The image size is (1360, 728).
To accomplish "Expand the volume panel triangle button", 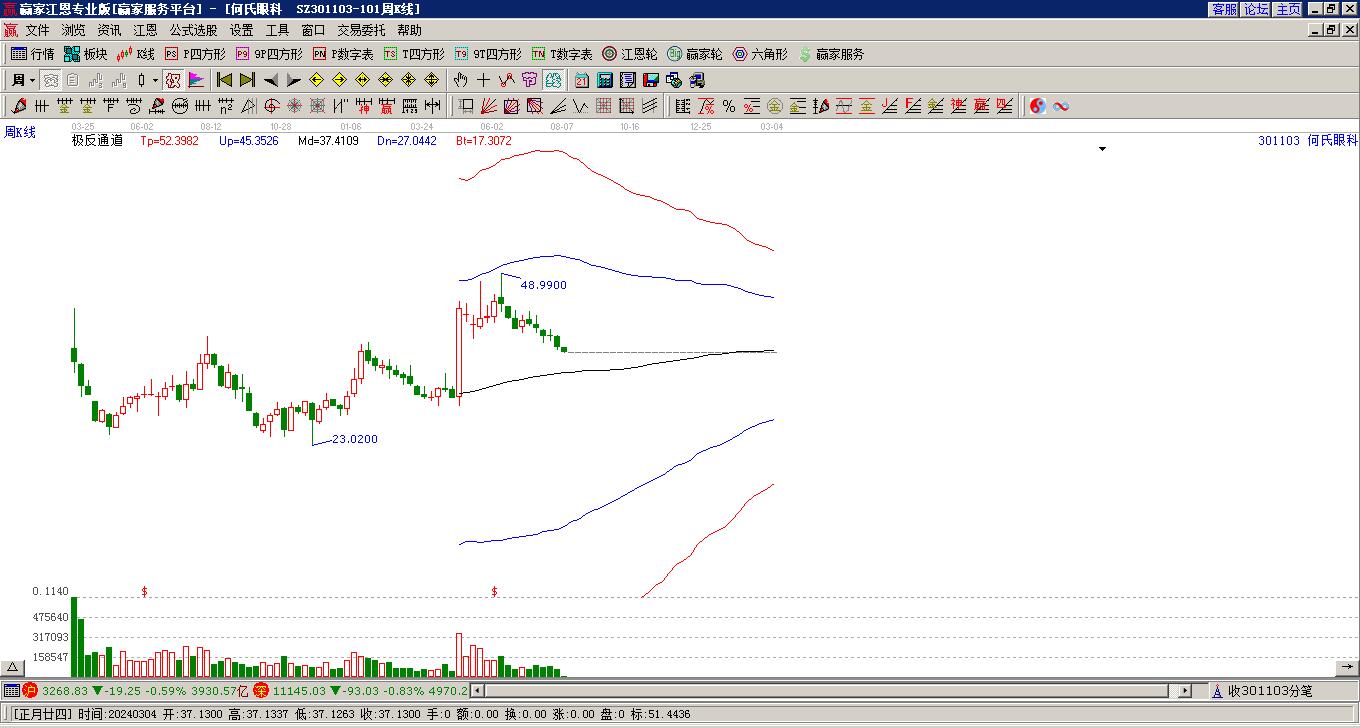I will [x=12, y=668].
